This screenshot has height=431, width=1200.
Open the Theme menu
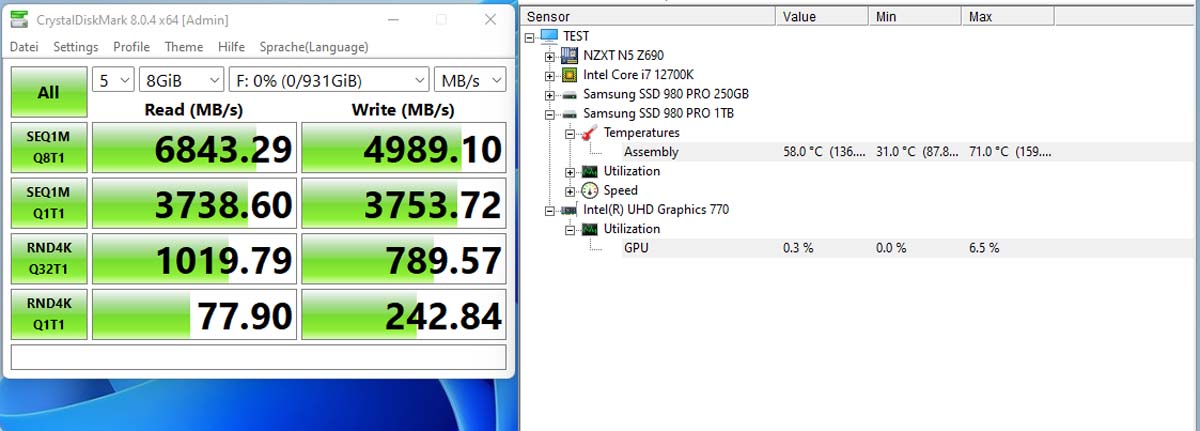pyautogui.click(x=184, y=47)
